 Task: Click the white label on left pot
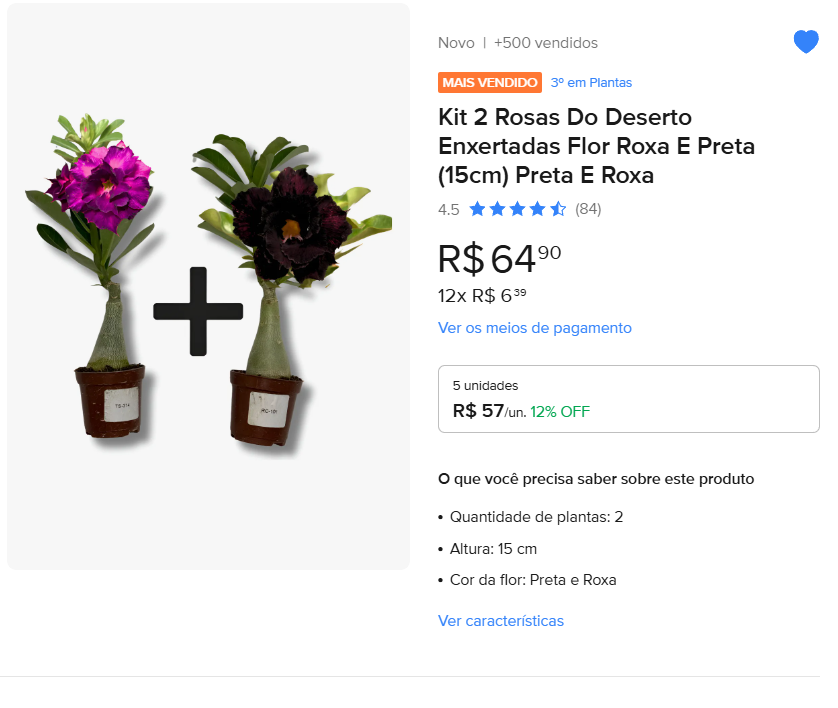119,405
